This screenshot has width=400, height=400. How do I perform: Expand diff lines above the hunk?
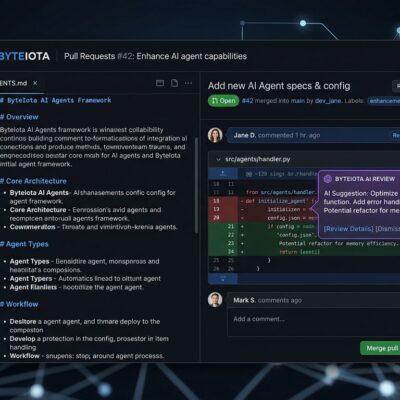point(223,174)
